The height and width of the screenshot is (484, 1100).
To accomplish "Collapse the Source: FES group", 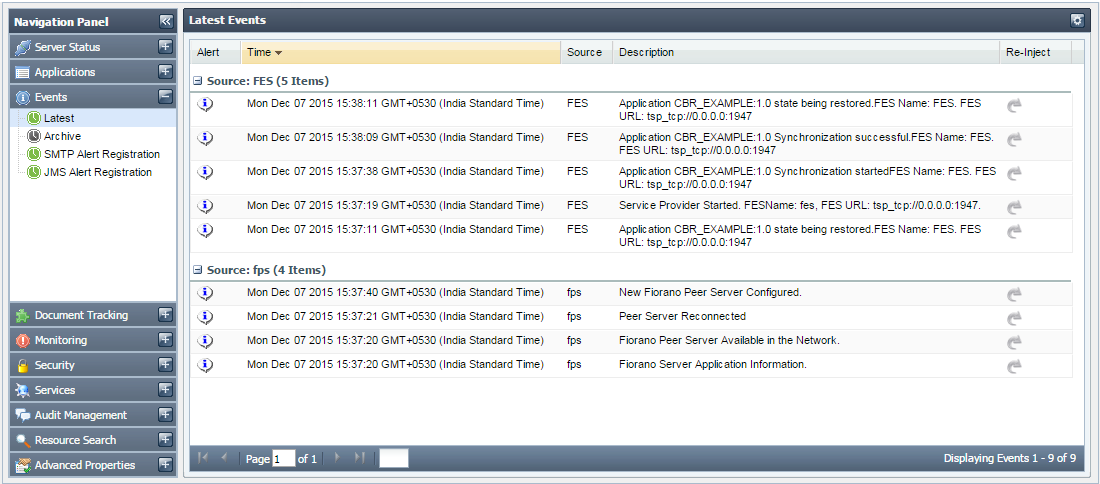I will pyautogui.click(x=198, y=81).
